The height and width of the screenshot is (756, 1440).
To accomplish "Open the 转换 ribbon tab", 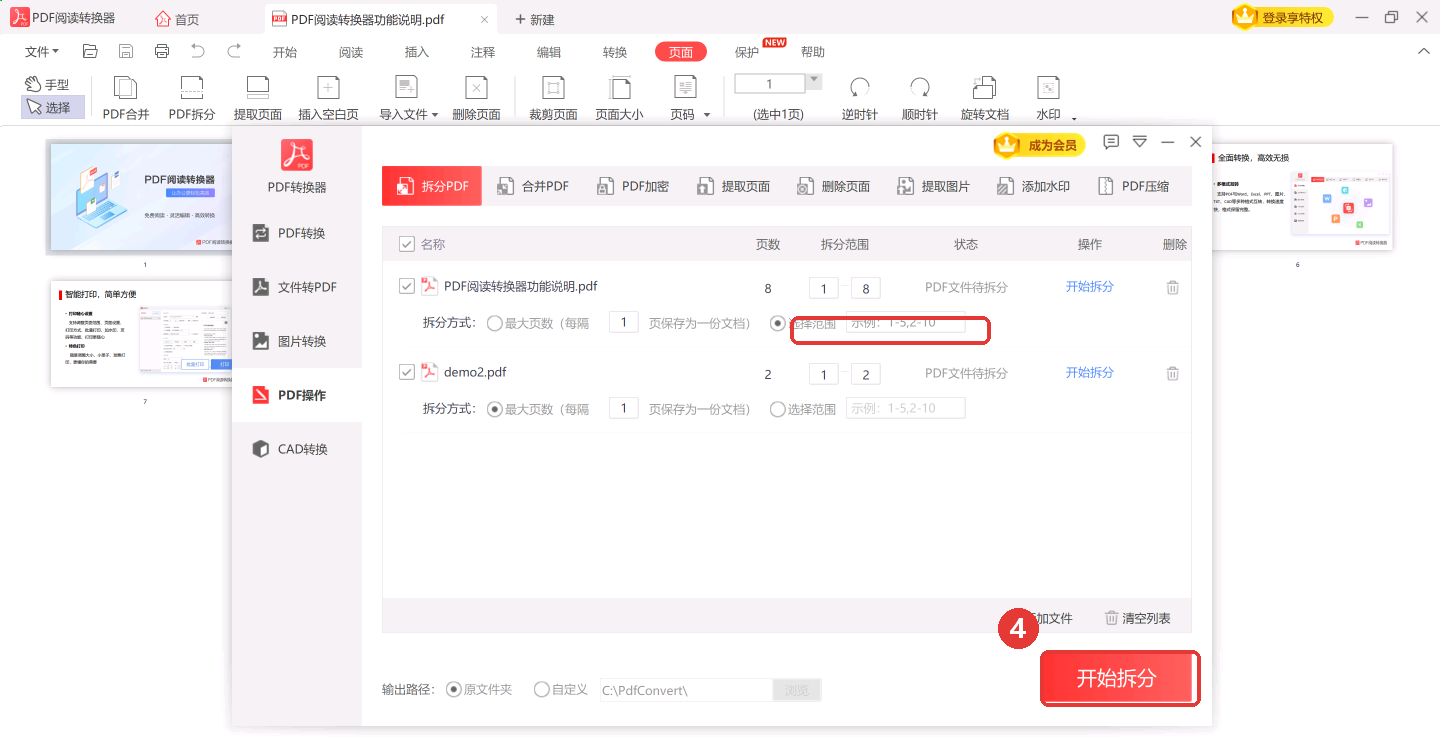I will coord(615,52).
